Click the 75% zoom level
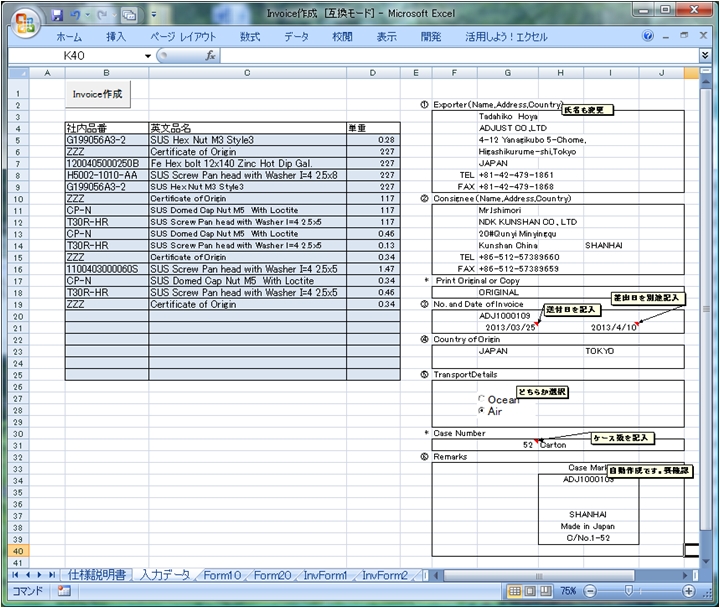This screenshot has width=720, height=608. click(x=568, y=591)
